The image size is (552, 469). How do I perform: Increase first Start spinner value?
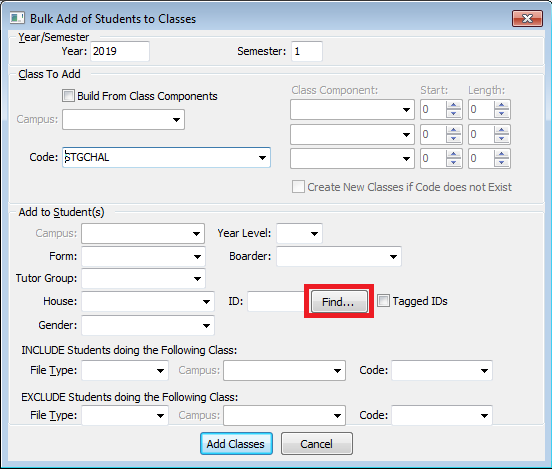coord(454,105)
